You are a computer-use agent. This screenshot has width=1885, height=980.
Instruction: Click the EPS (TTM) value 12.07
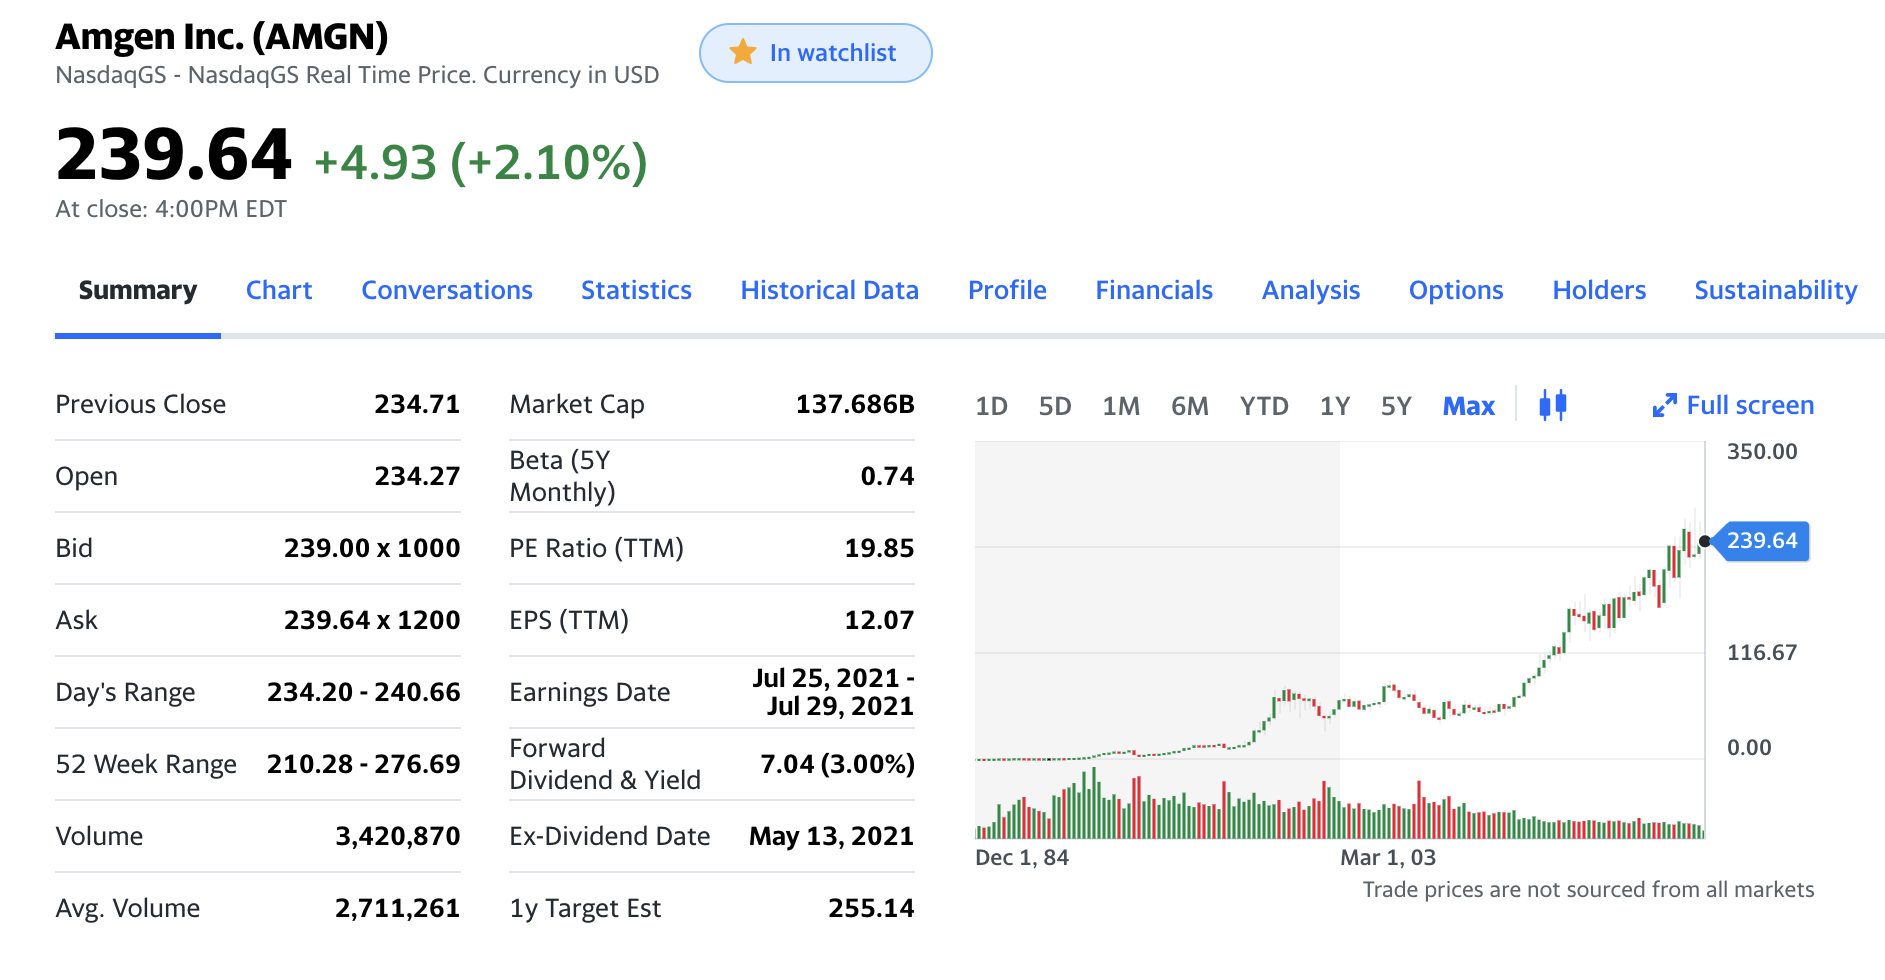pyautogui.click(x=879, y=620)
